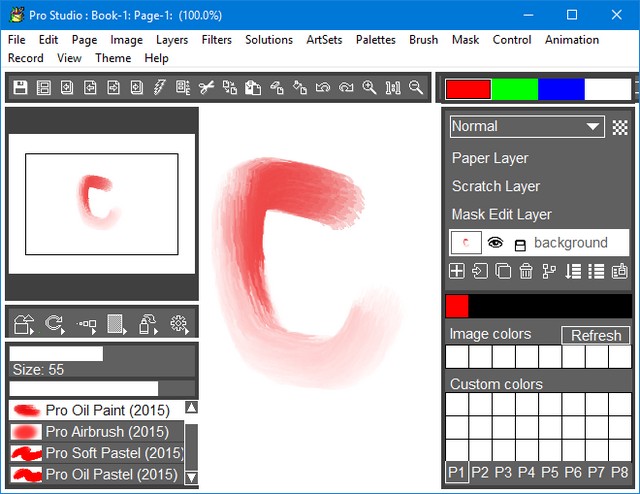Click the Refresh button for image colors
The width and height of the screenshot is (640, 494).
pyautogui.click(x=596, y=335)
